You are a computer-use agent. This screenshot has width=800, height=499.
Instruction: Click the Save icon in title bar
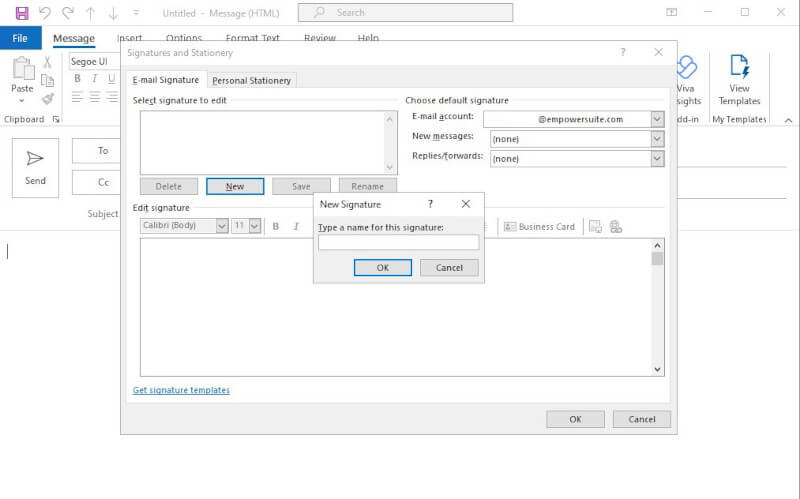coord(22,13)
